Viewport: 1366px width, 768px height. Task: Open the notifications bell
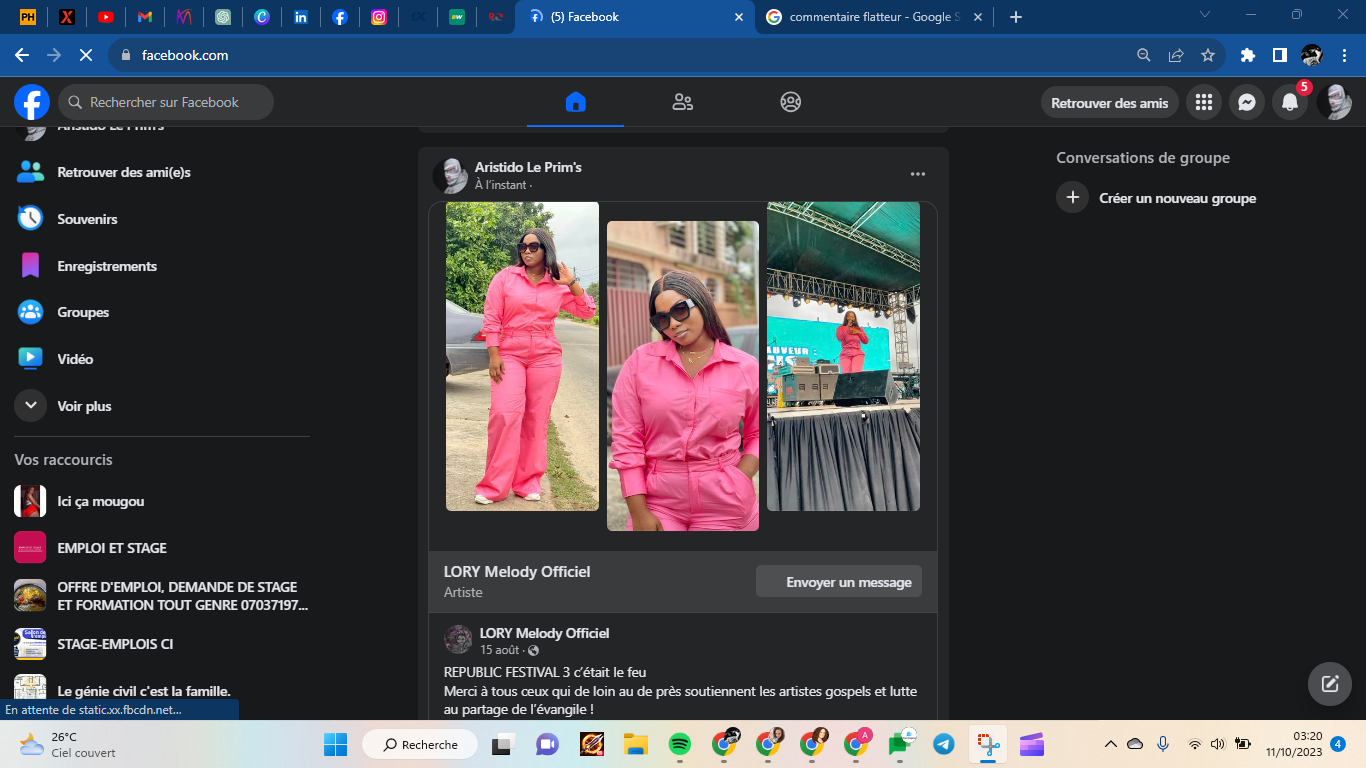pos(1290,102)
